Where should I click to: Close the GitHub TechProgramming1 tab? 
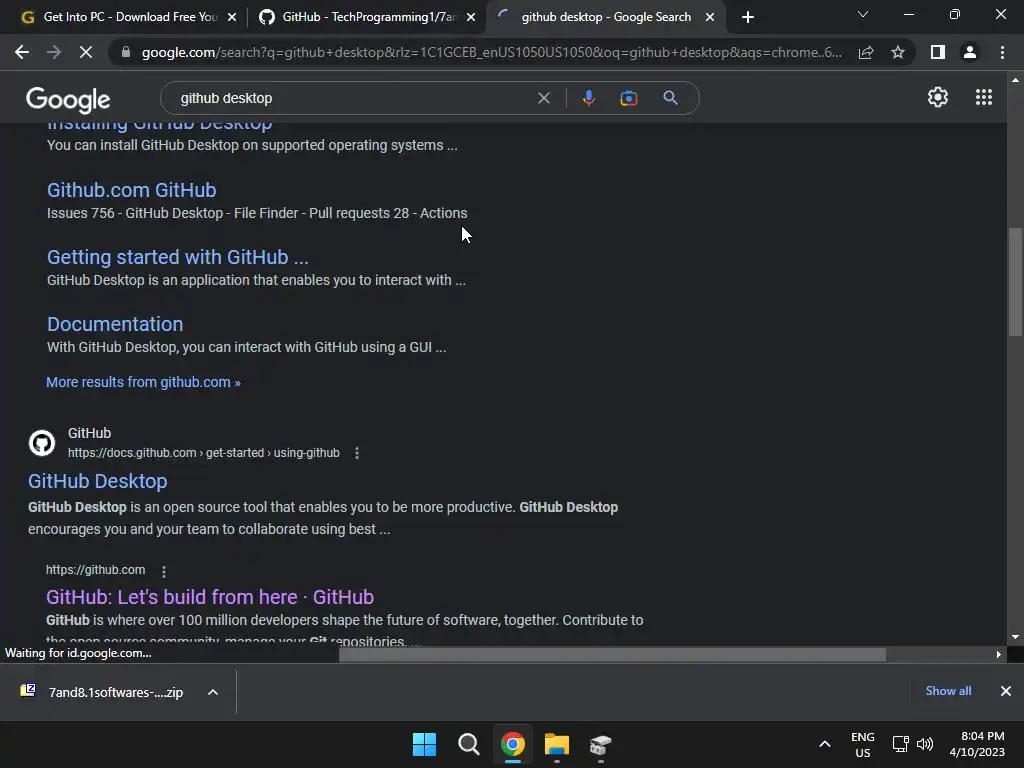[x=471, y=17]
